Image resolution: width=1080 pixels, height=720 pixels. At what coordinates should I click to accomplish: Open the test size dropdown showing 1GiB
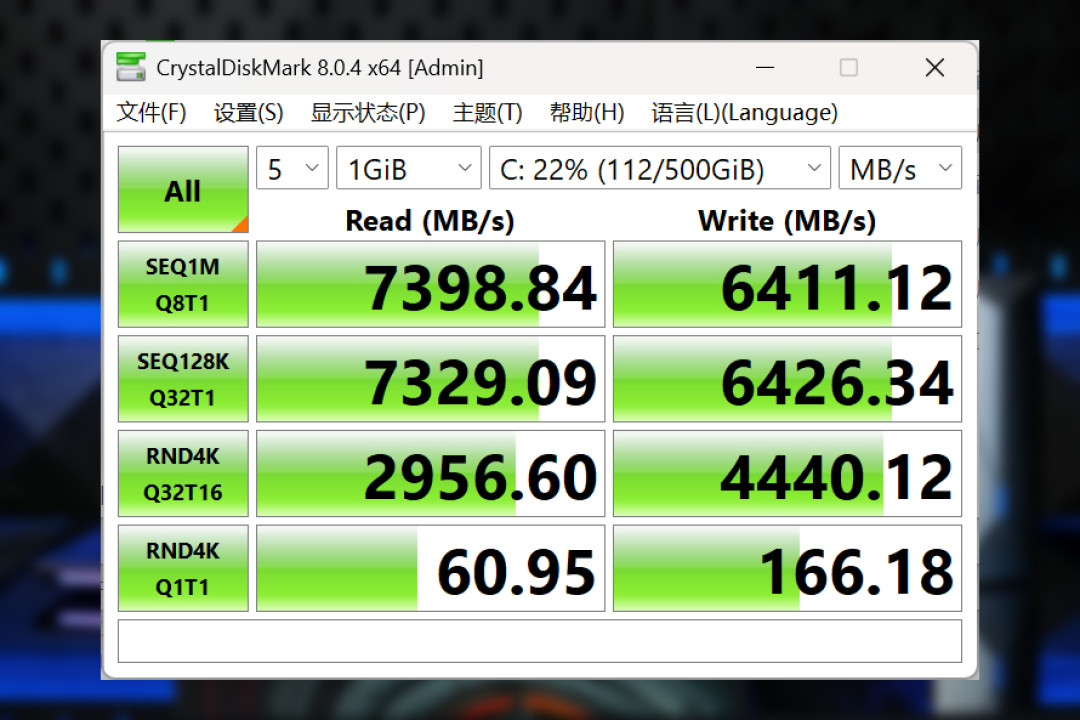click(x=408, y=167)
